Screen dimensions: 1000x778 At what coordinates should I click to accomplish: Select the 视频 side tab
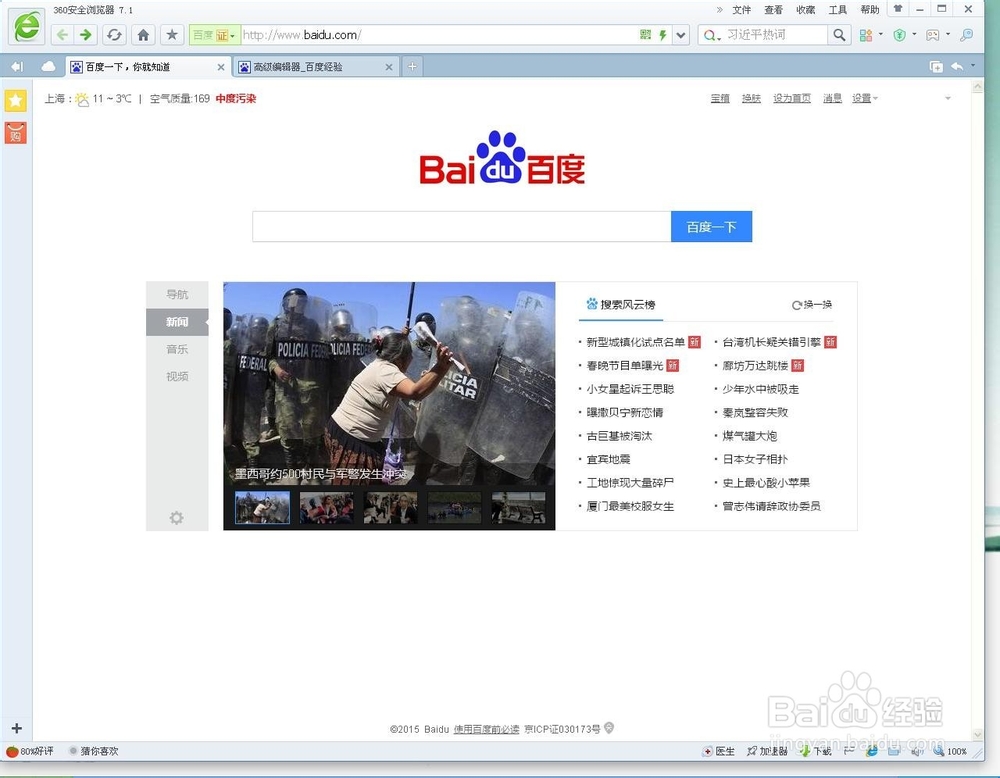click(177, 377)
